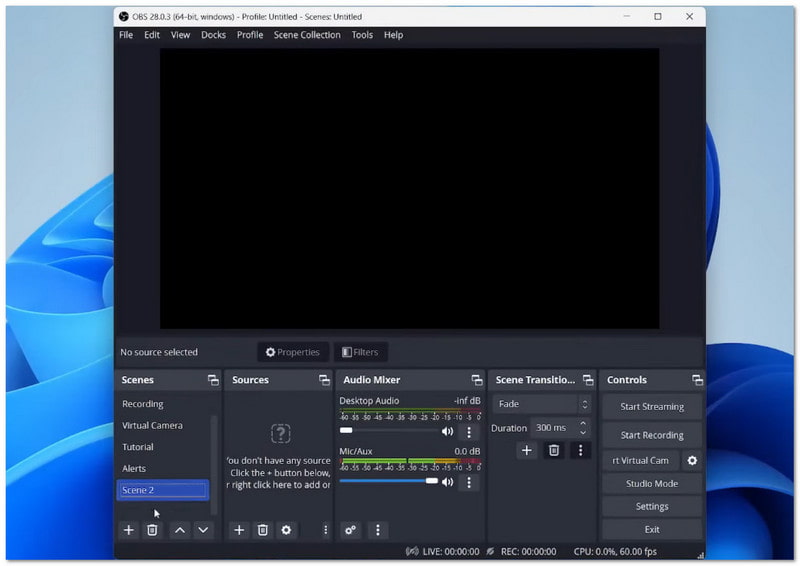Mute Desktop Audio speaker
Image resolution: width=800 pixels, height=566 pixels.
(x=447, y=432)
